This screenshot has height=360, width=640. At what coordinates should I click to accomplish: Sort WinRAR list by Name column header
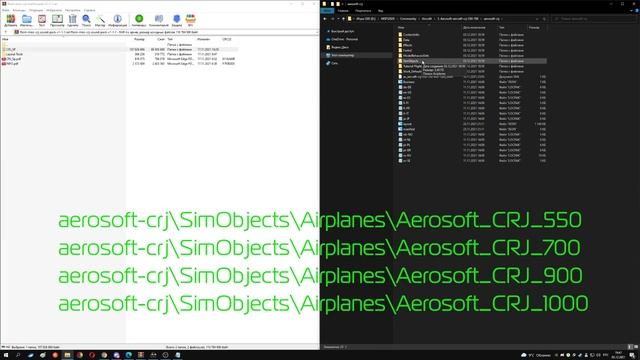5,39
